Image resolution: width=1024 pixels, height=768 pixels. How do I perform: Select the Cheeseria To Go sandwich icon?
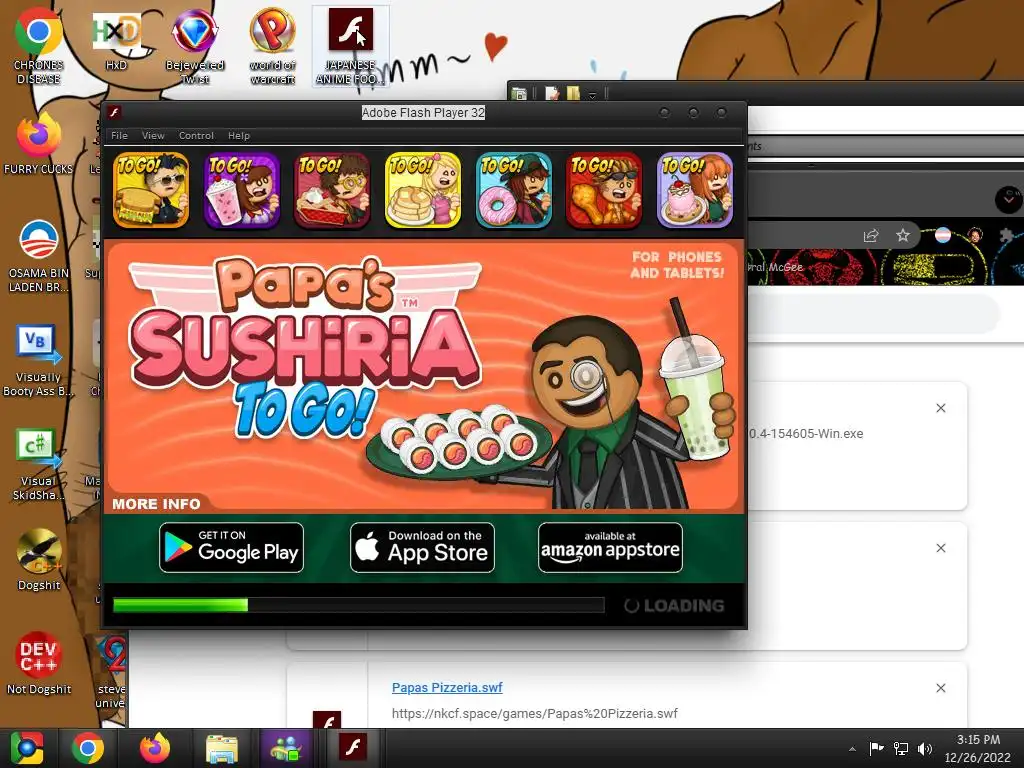point(151,190)
